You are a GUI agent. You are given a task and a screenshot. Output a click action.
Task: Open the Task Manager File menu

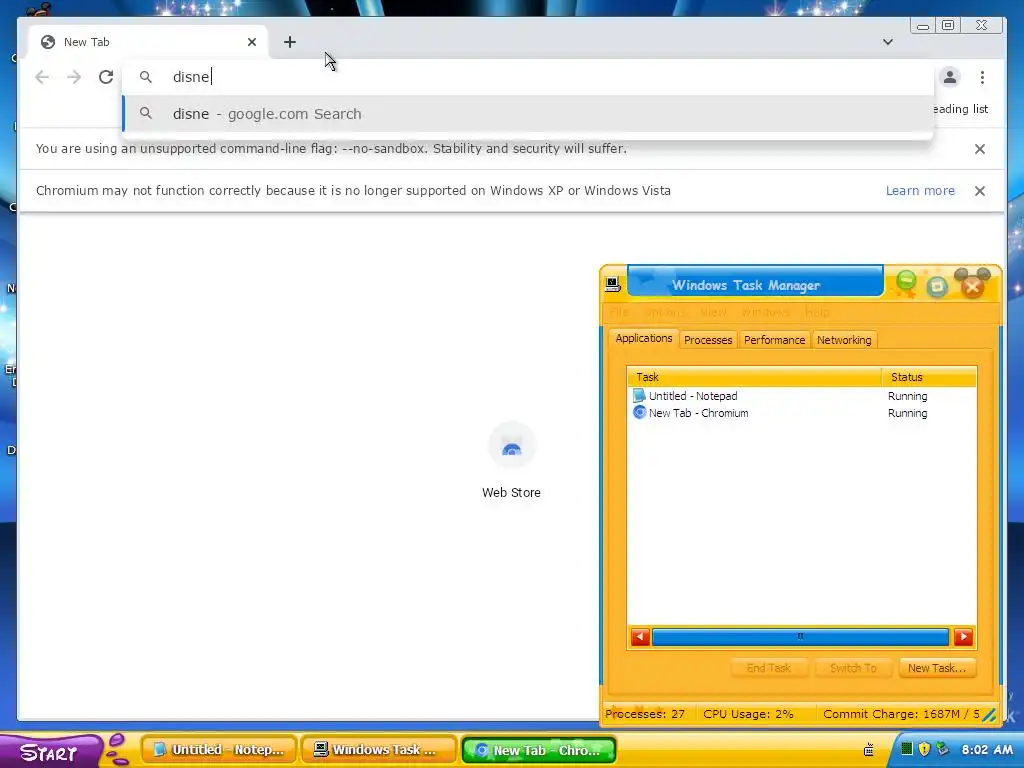(x=619, y=312)
